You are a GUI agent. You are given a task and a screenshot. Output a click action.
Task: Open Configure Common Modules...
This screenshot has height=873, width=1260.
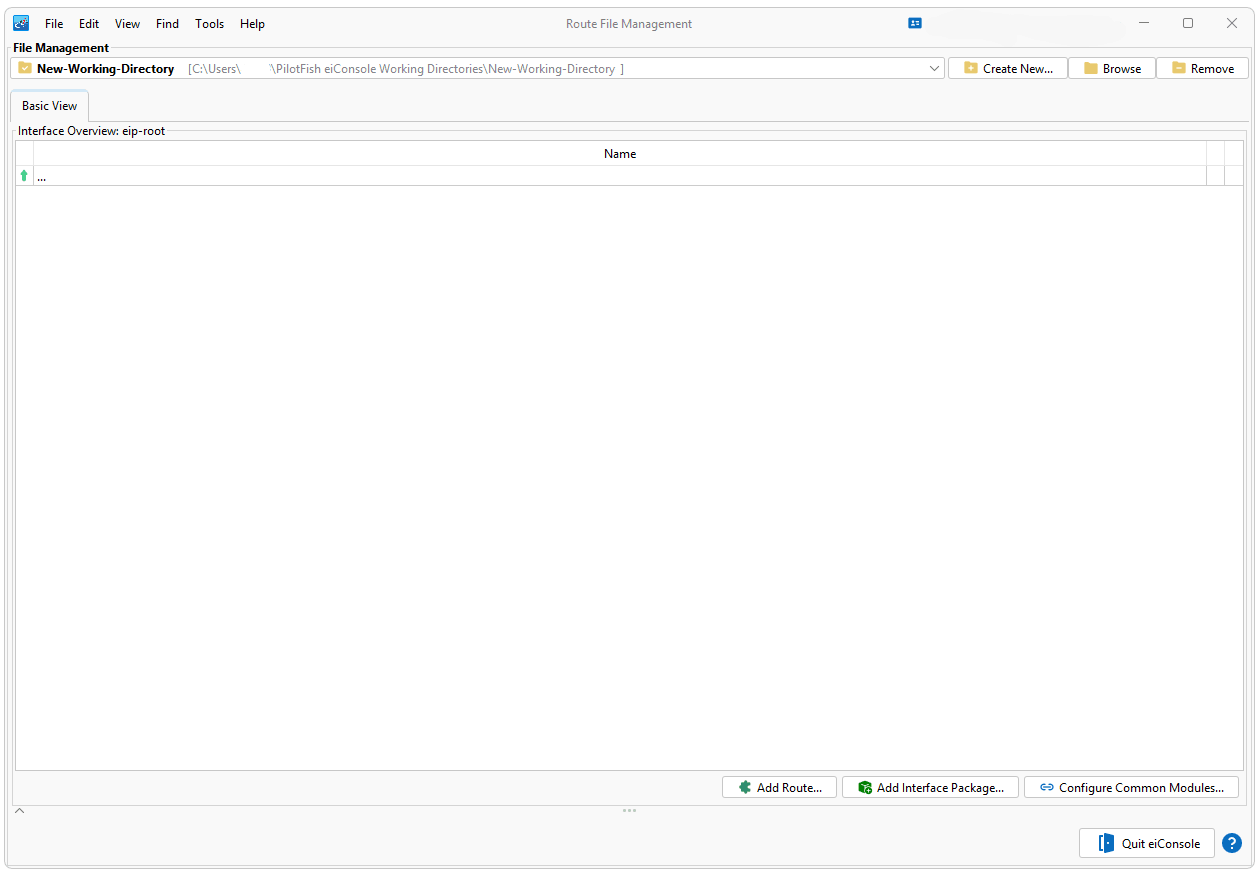tap(1131, 787)
